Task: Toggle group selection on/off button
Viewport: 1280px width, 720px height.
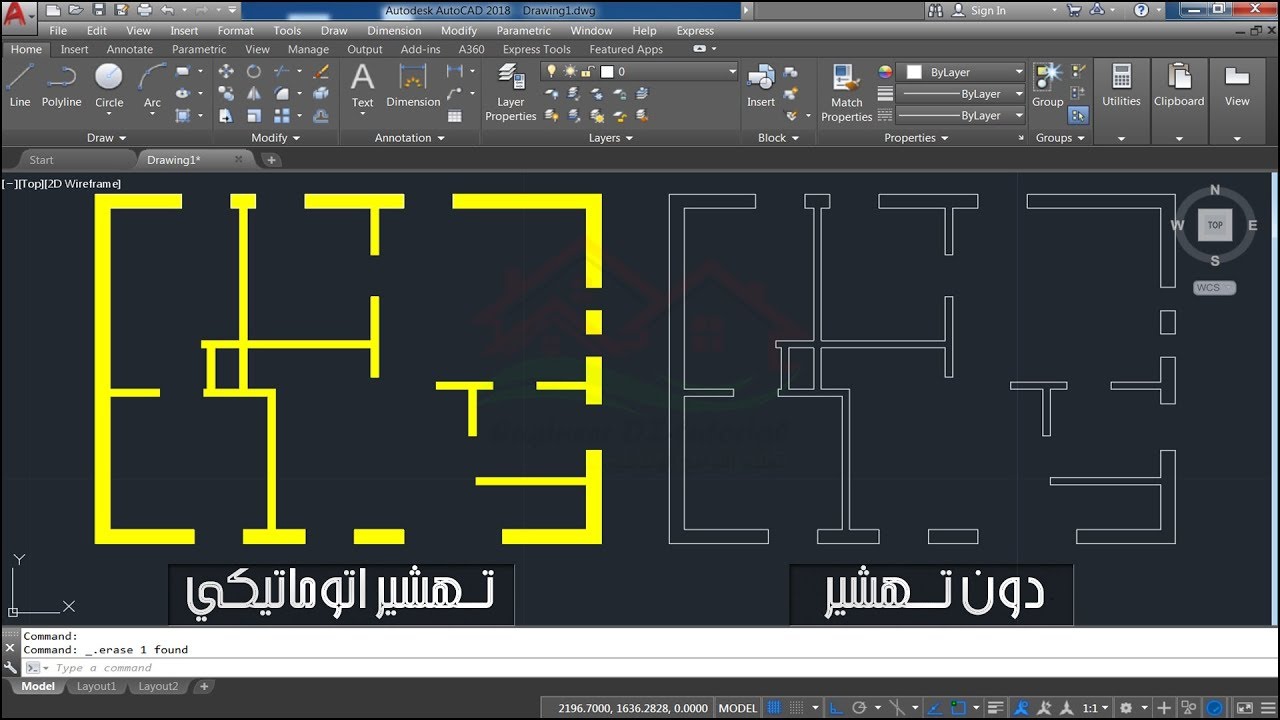Action: [1077, 115]
